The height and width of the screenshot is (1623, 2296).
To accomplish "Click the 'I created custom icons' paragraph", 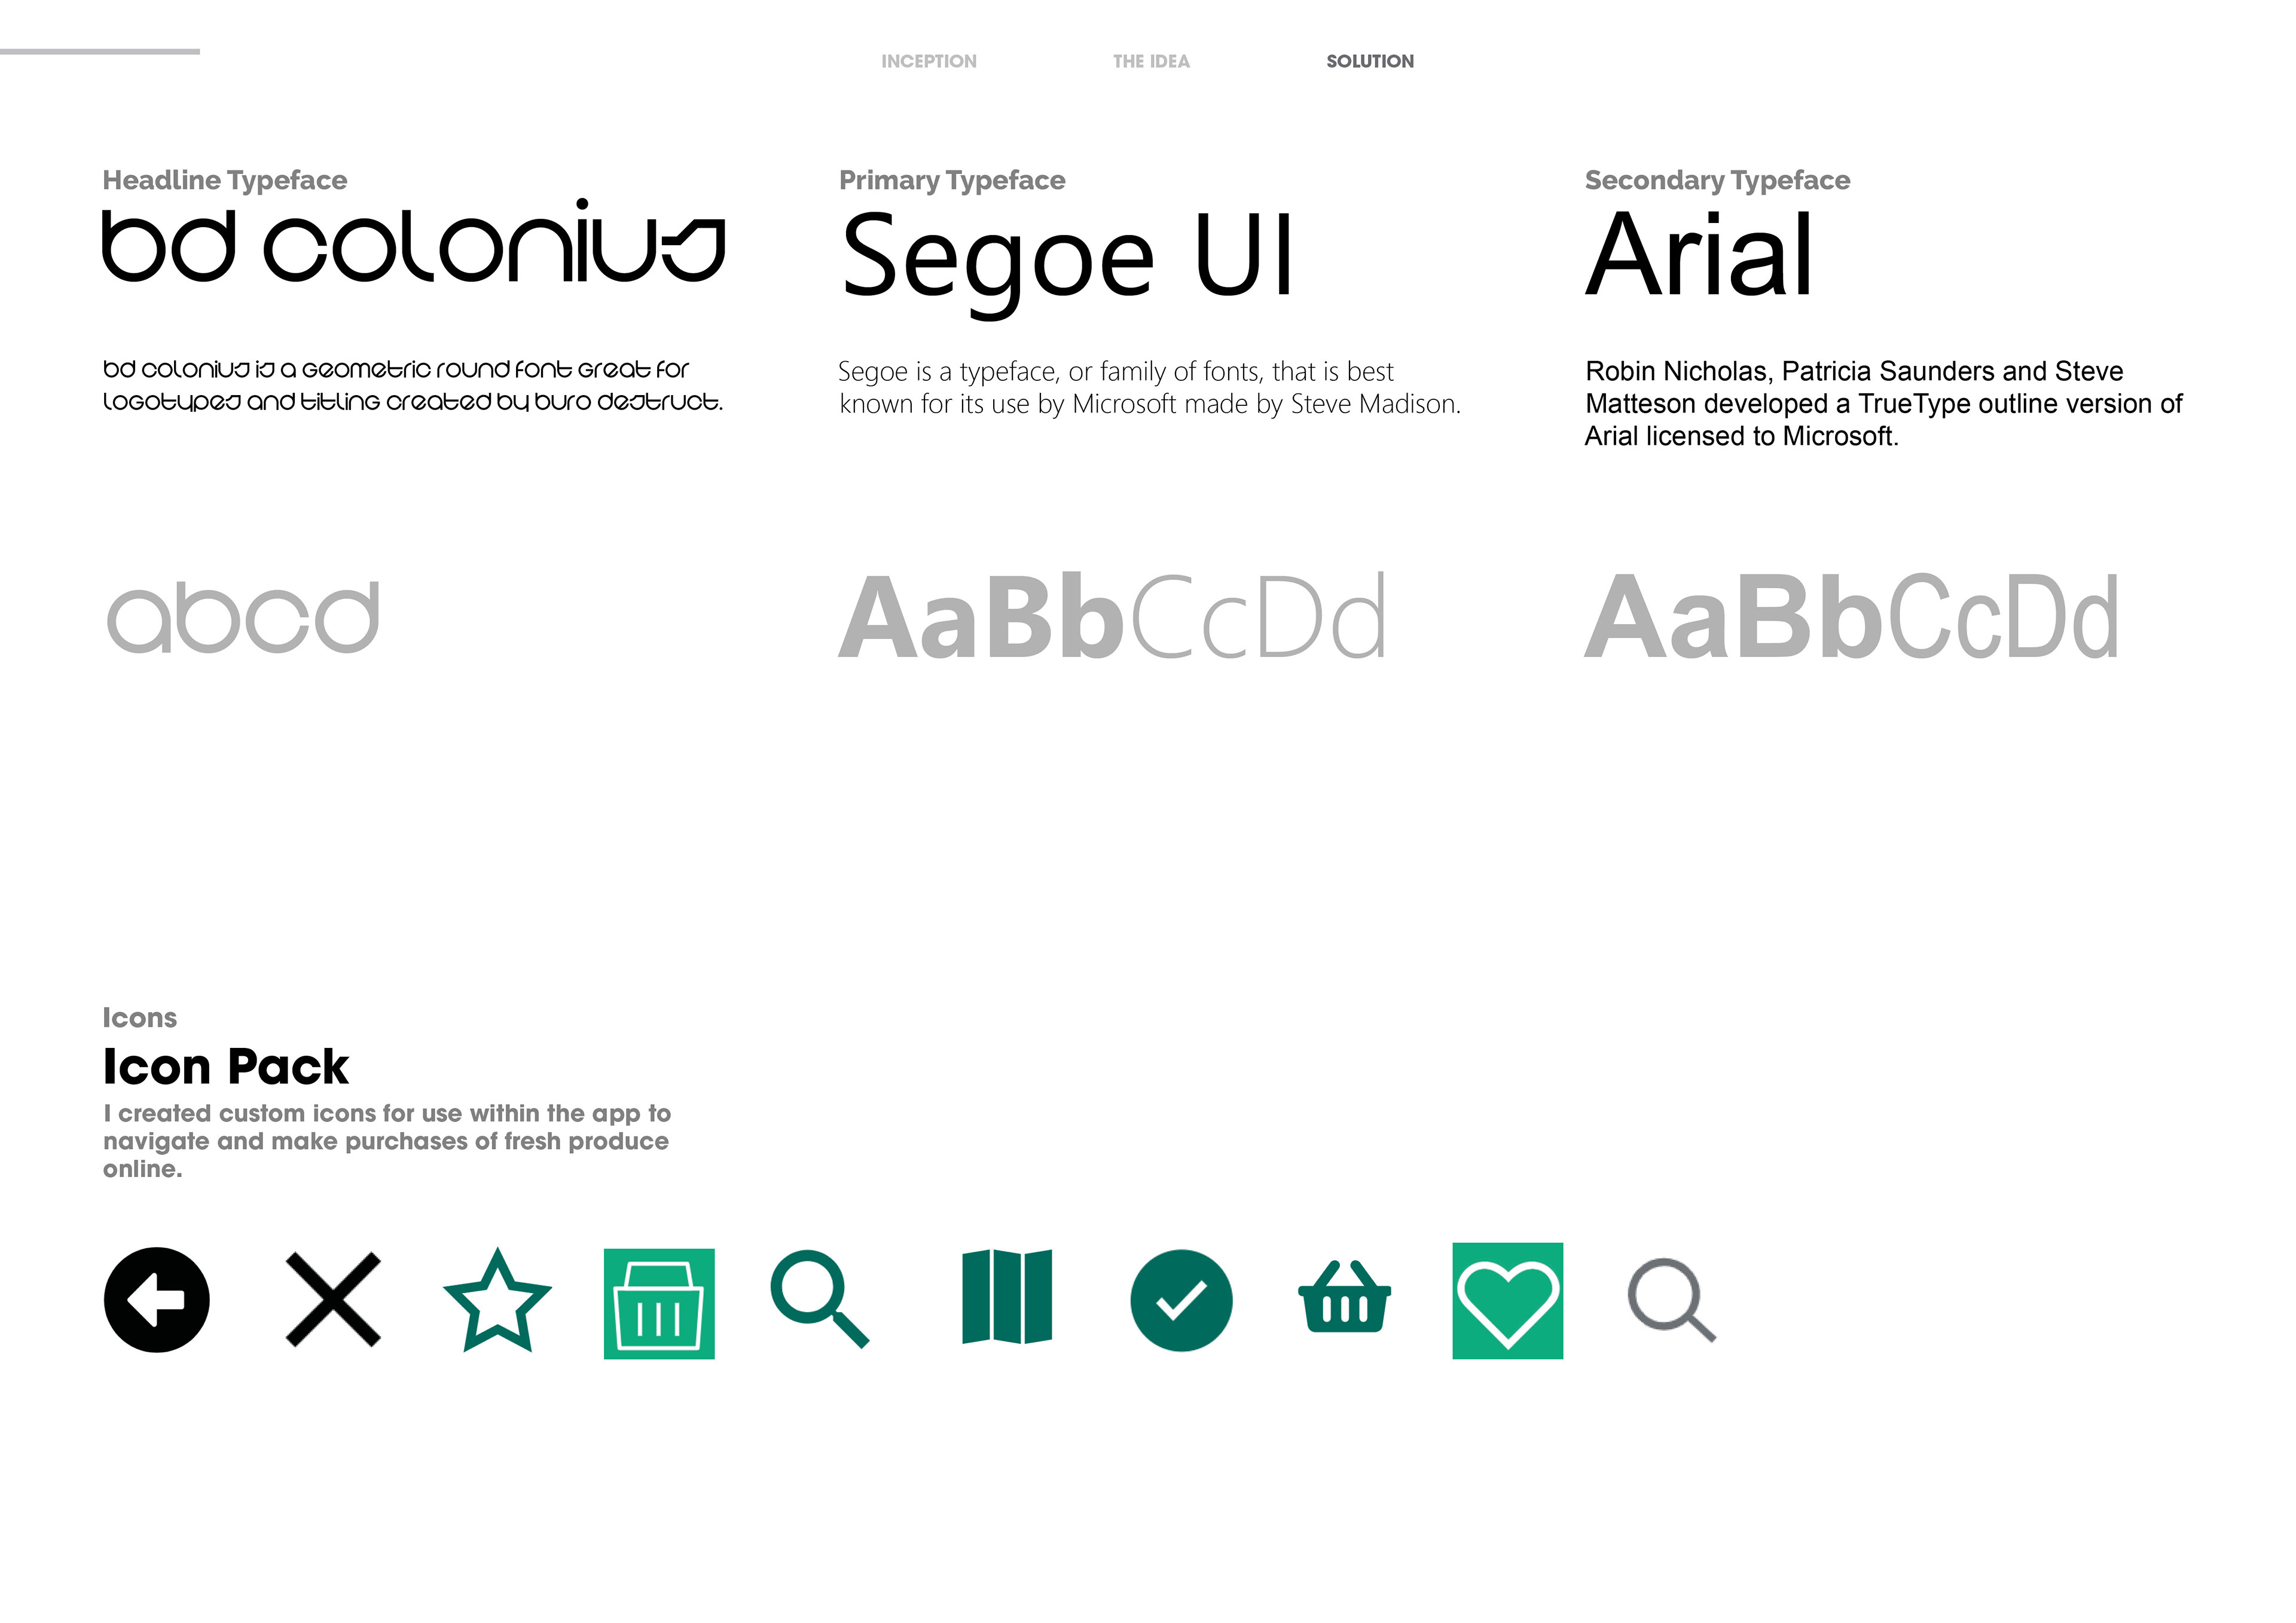I will point(387,1141).
